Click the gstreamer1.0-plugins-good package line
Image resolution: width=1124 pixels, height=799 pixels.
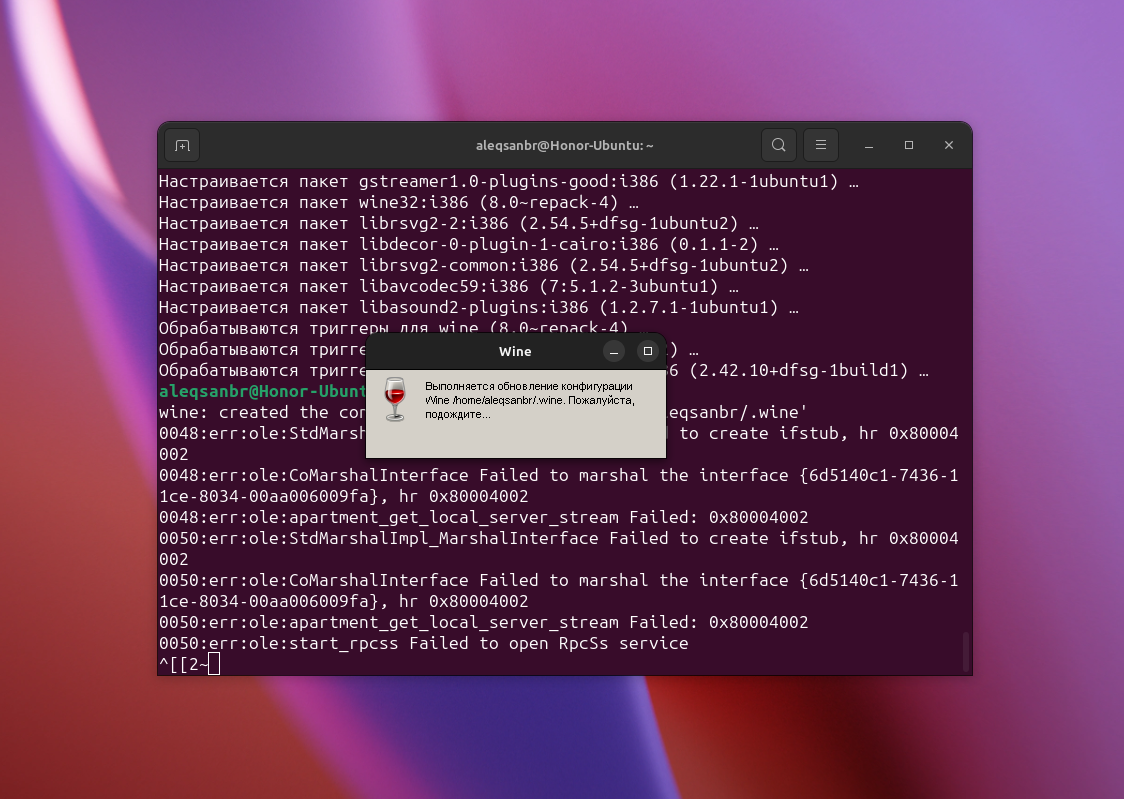[508, 182]
